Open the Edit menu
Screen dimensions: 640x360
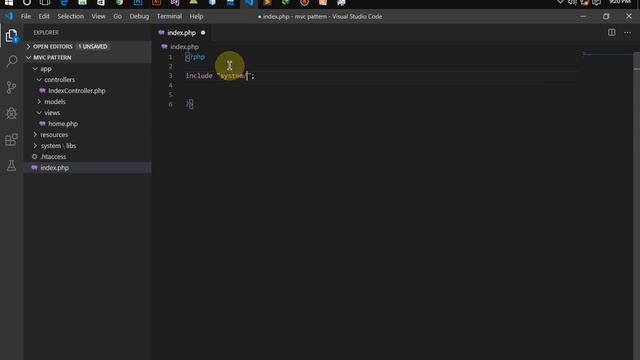(44, 16)
